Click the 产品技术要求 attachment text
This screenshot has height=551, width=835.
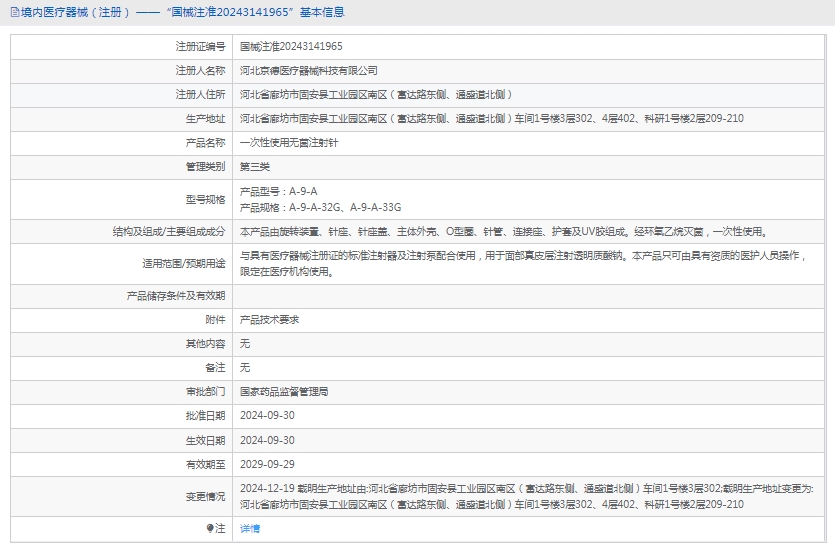pos(269,320)
